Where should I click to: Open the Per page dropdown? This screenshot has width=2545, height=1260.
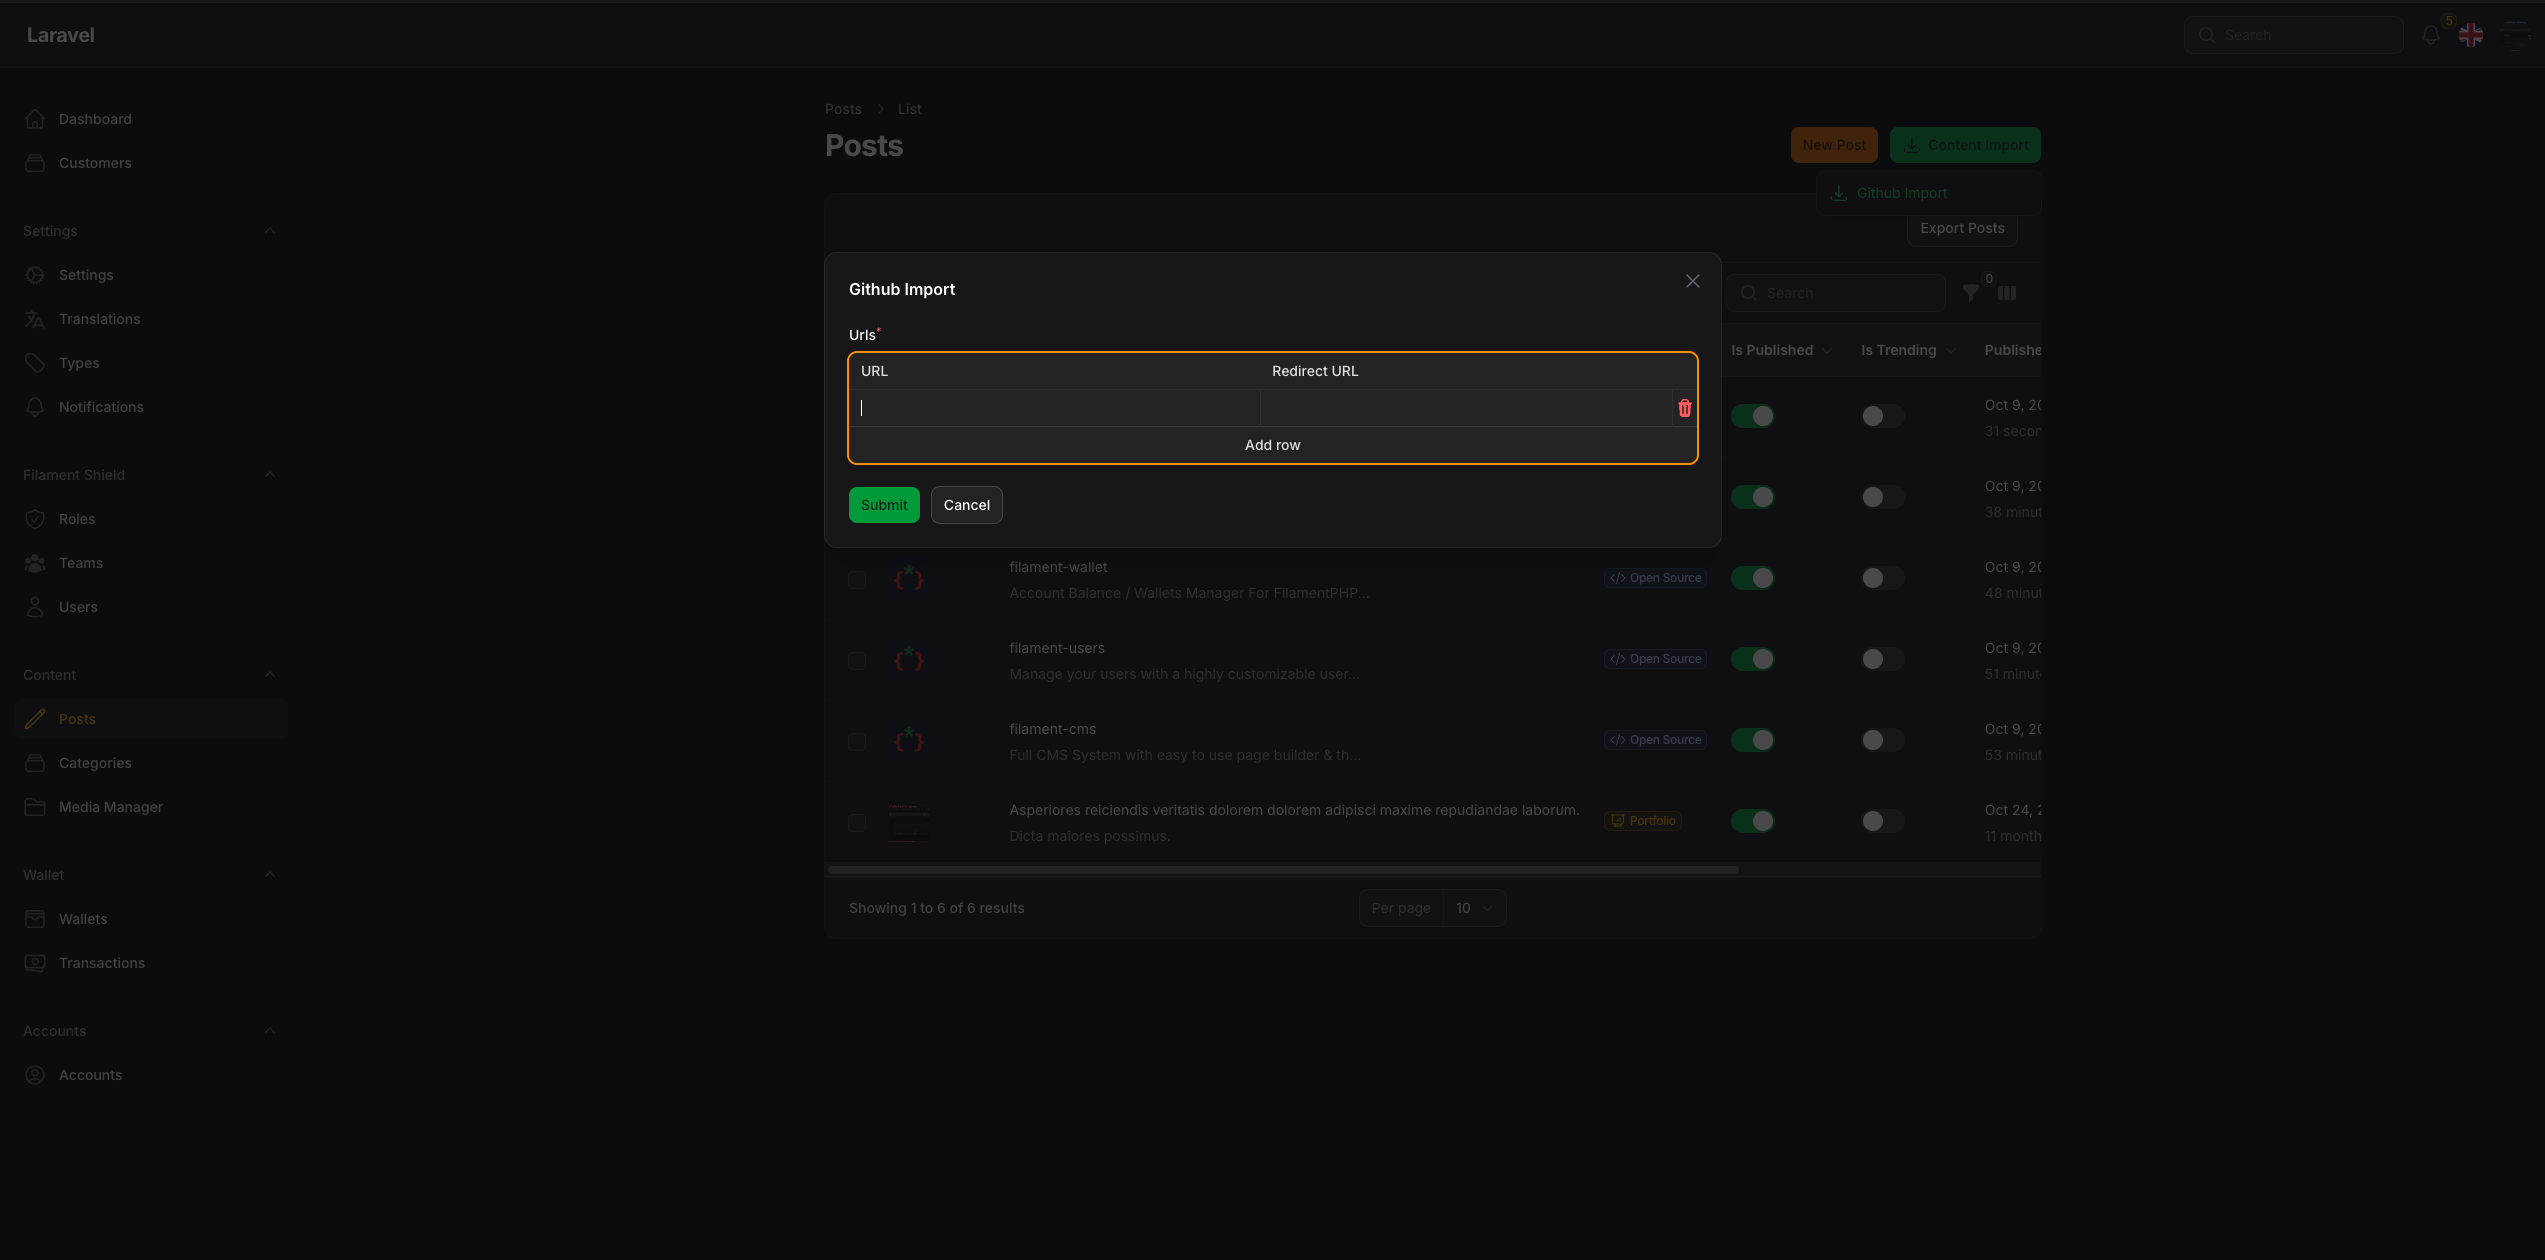1474,908
